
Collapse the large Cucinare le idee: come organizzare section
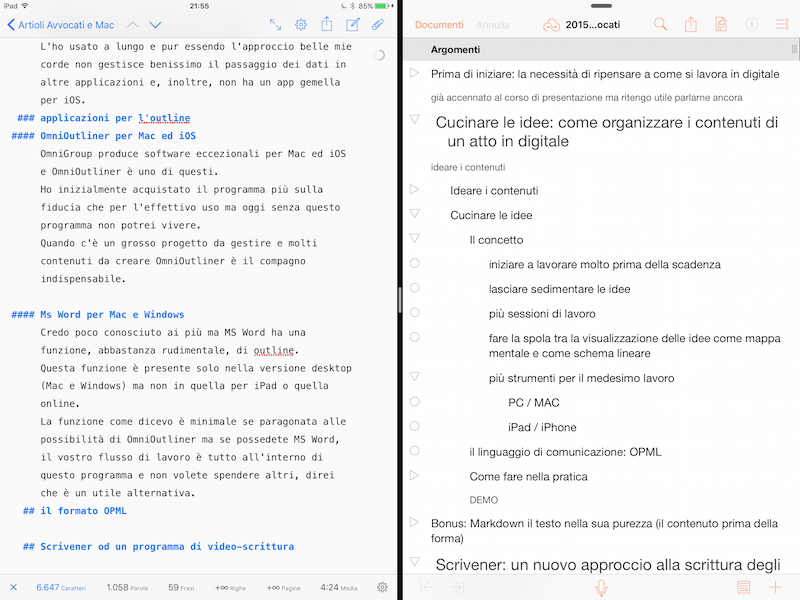coord(415,119)
